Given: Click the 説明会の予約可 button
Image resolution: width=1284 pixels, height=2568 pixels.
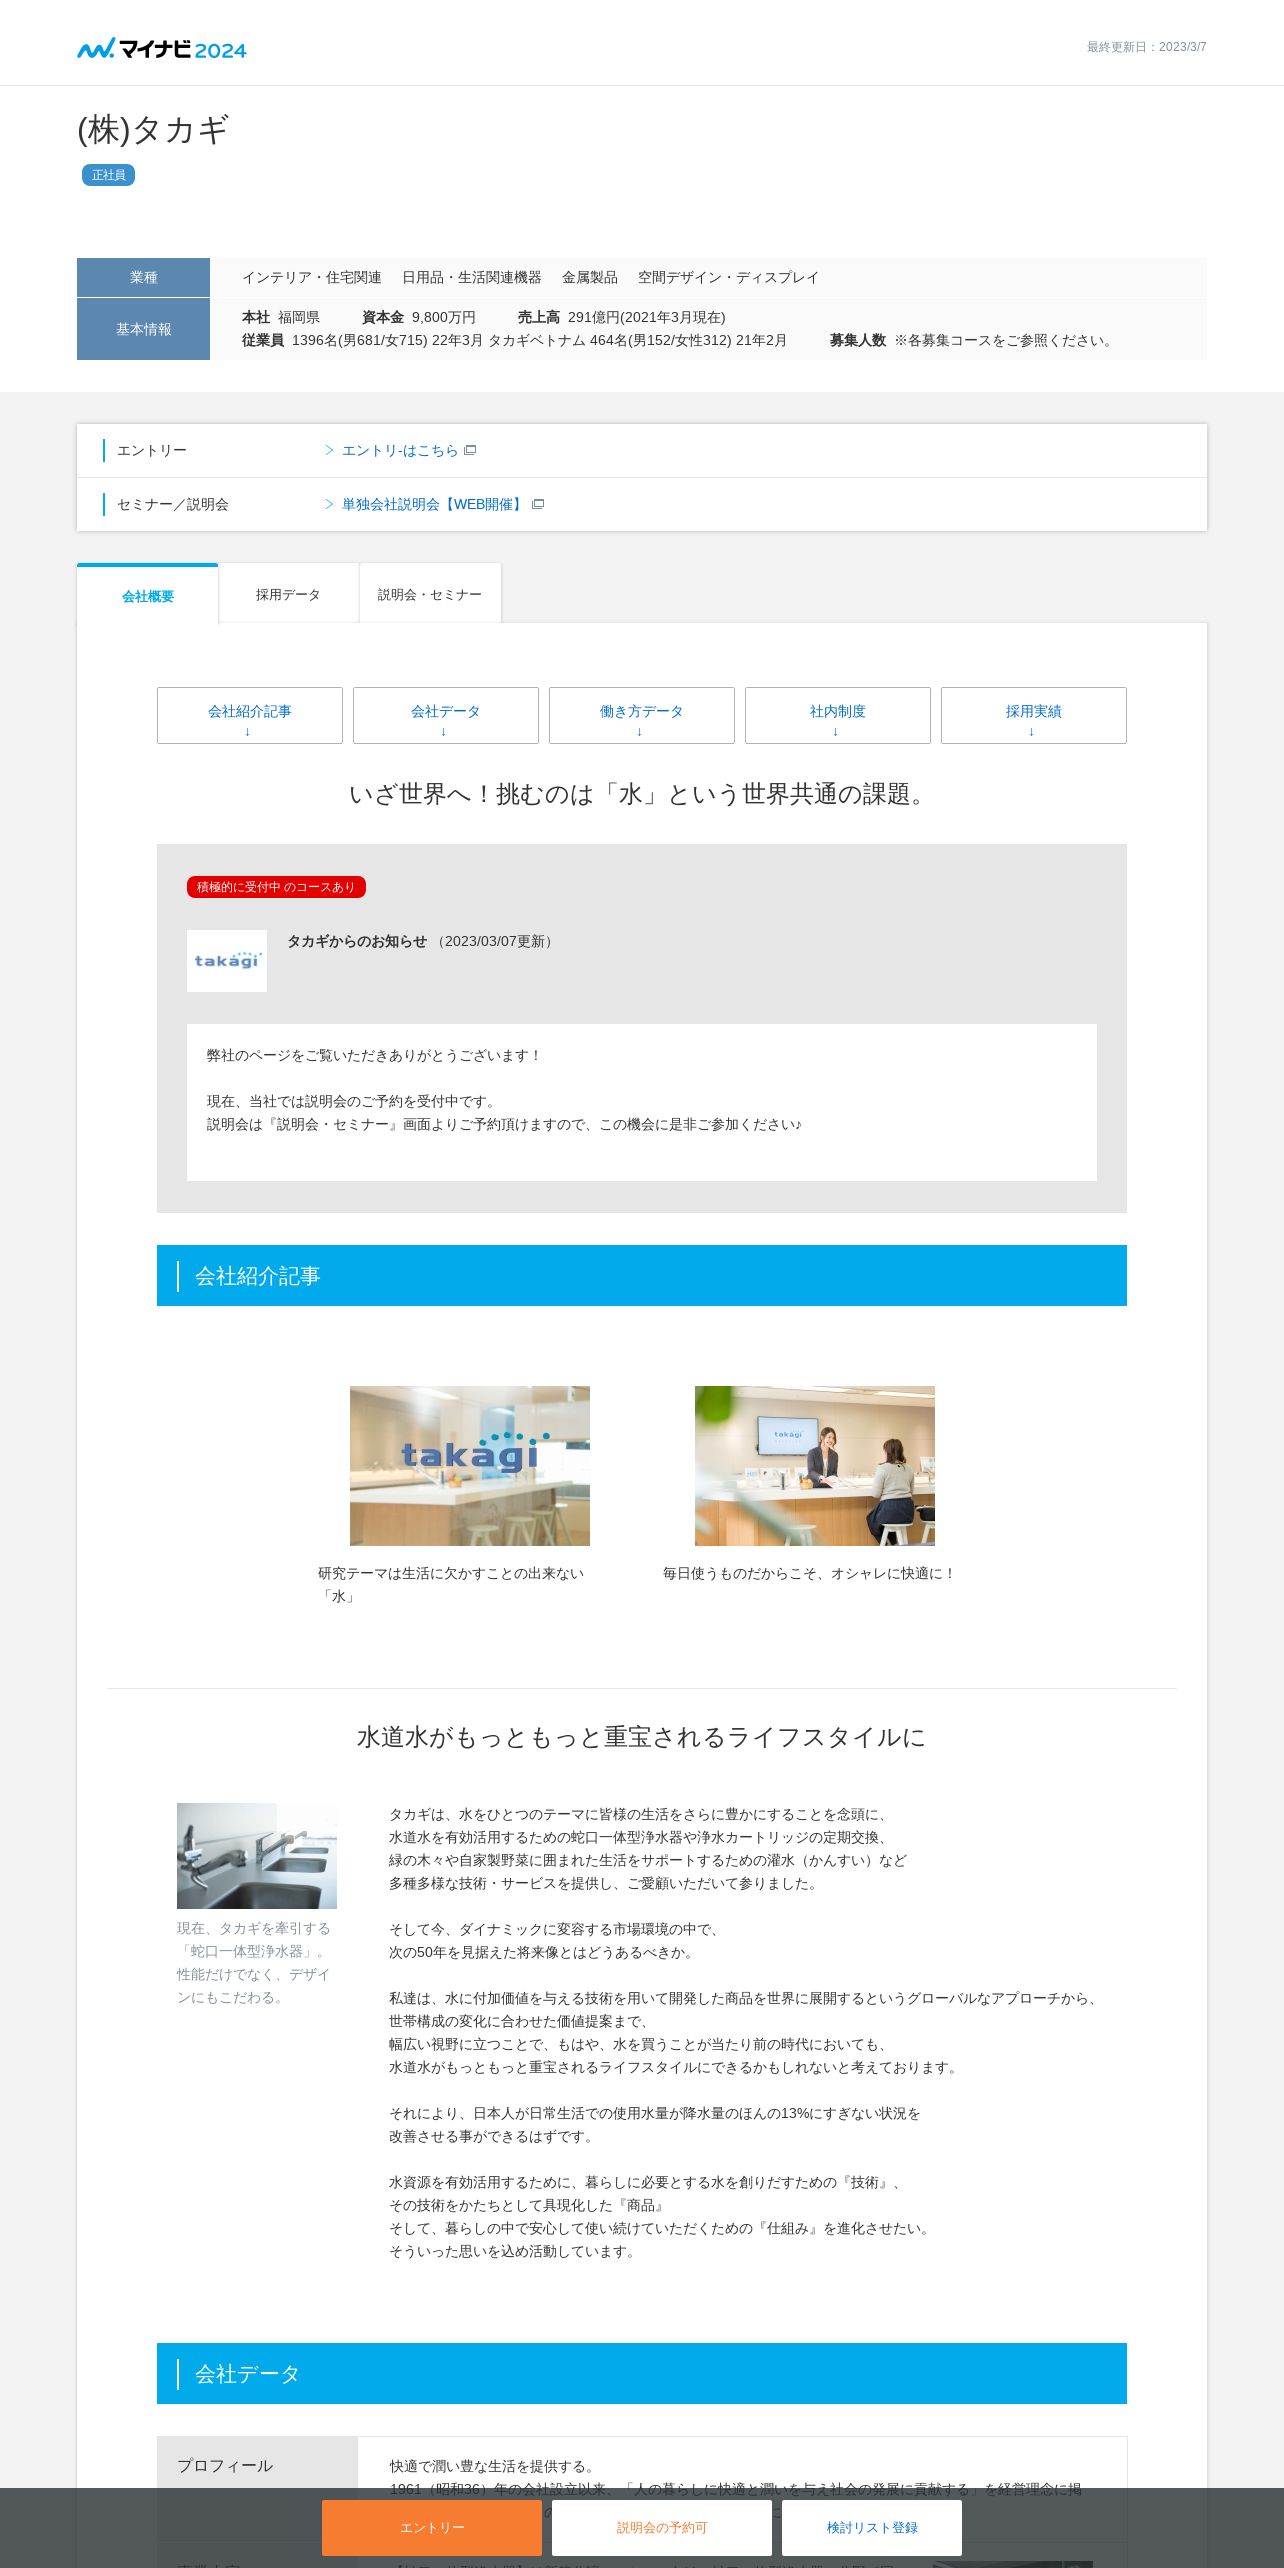Looking at the screenshot, I should point(662,2528).
